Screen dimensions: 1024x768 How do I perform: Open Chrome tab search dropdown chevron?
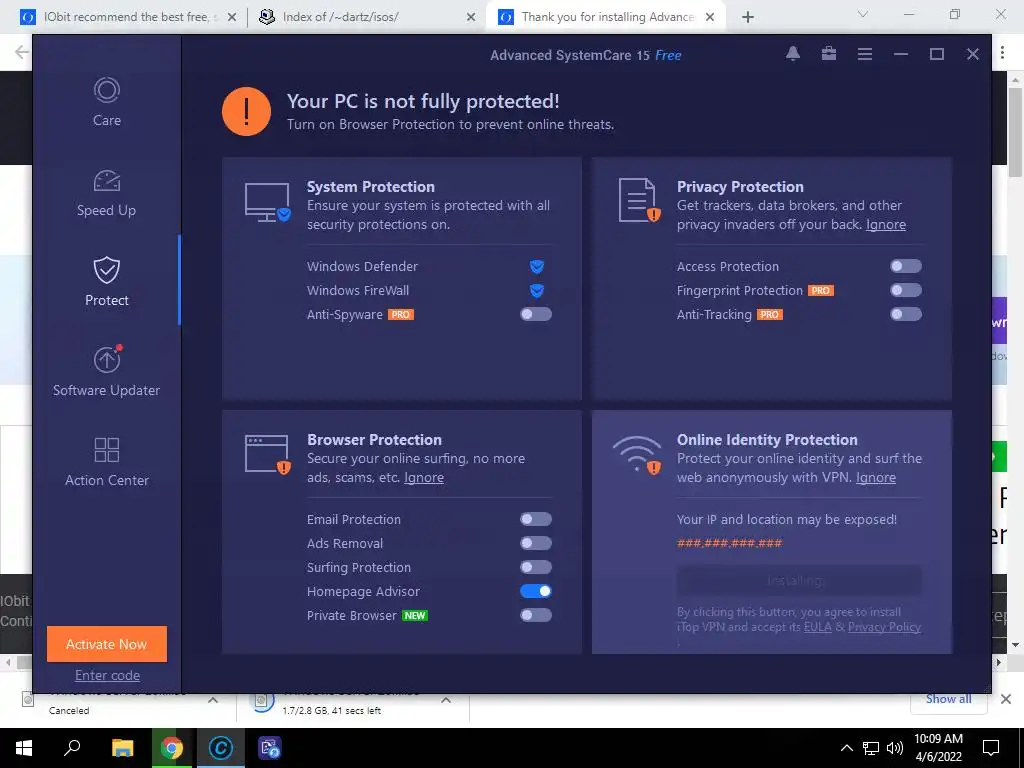(x=863, y=14)
